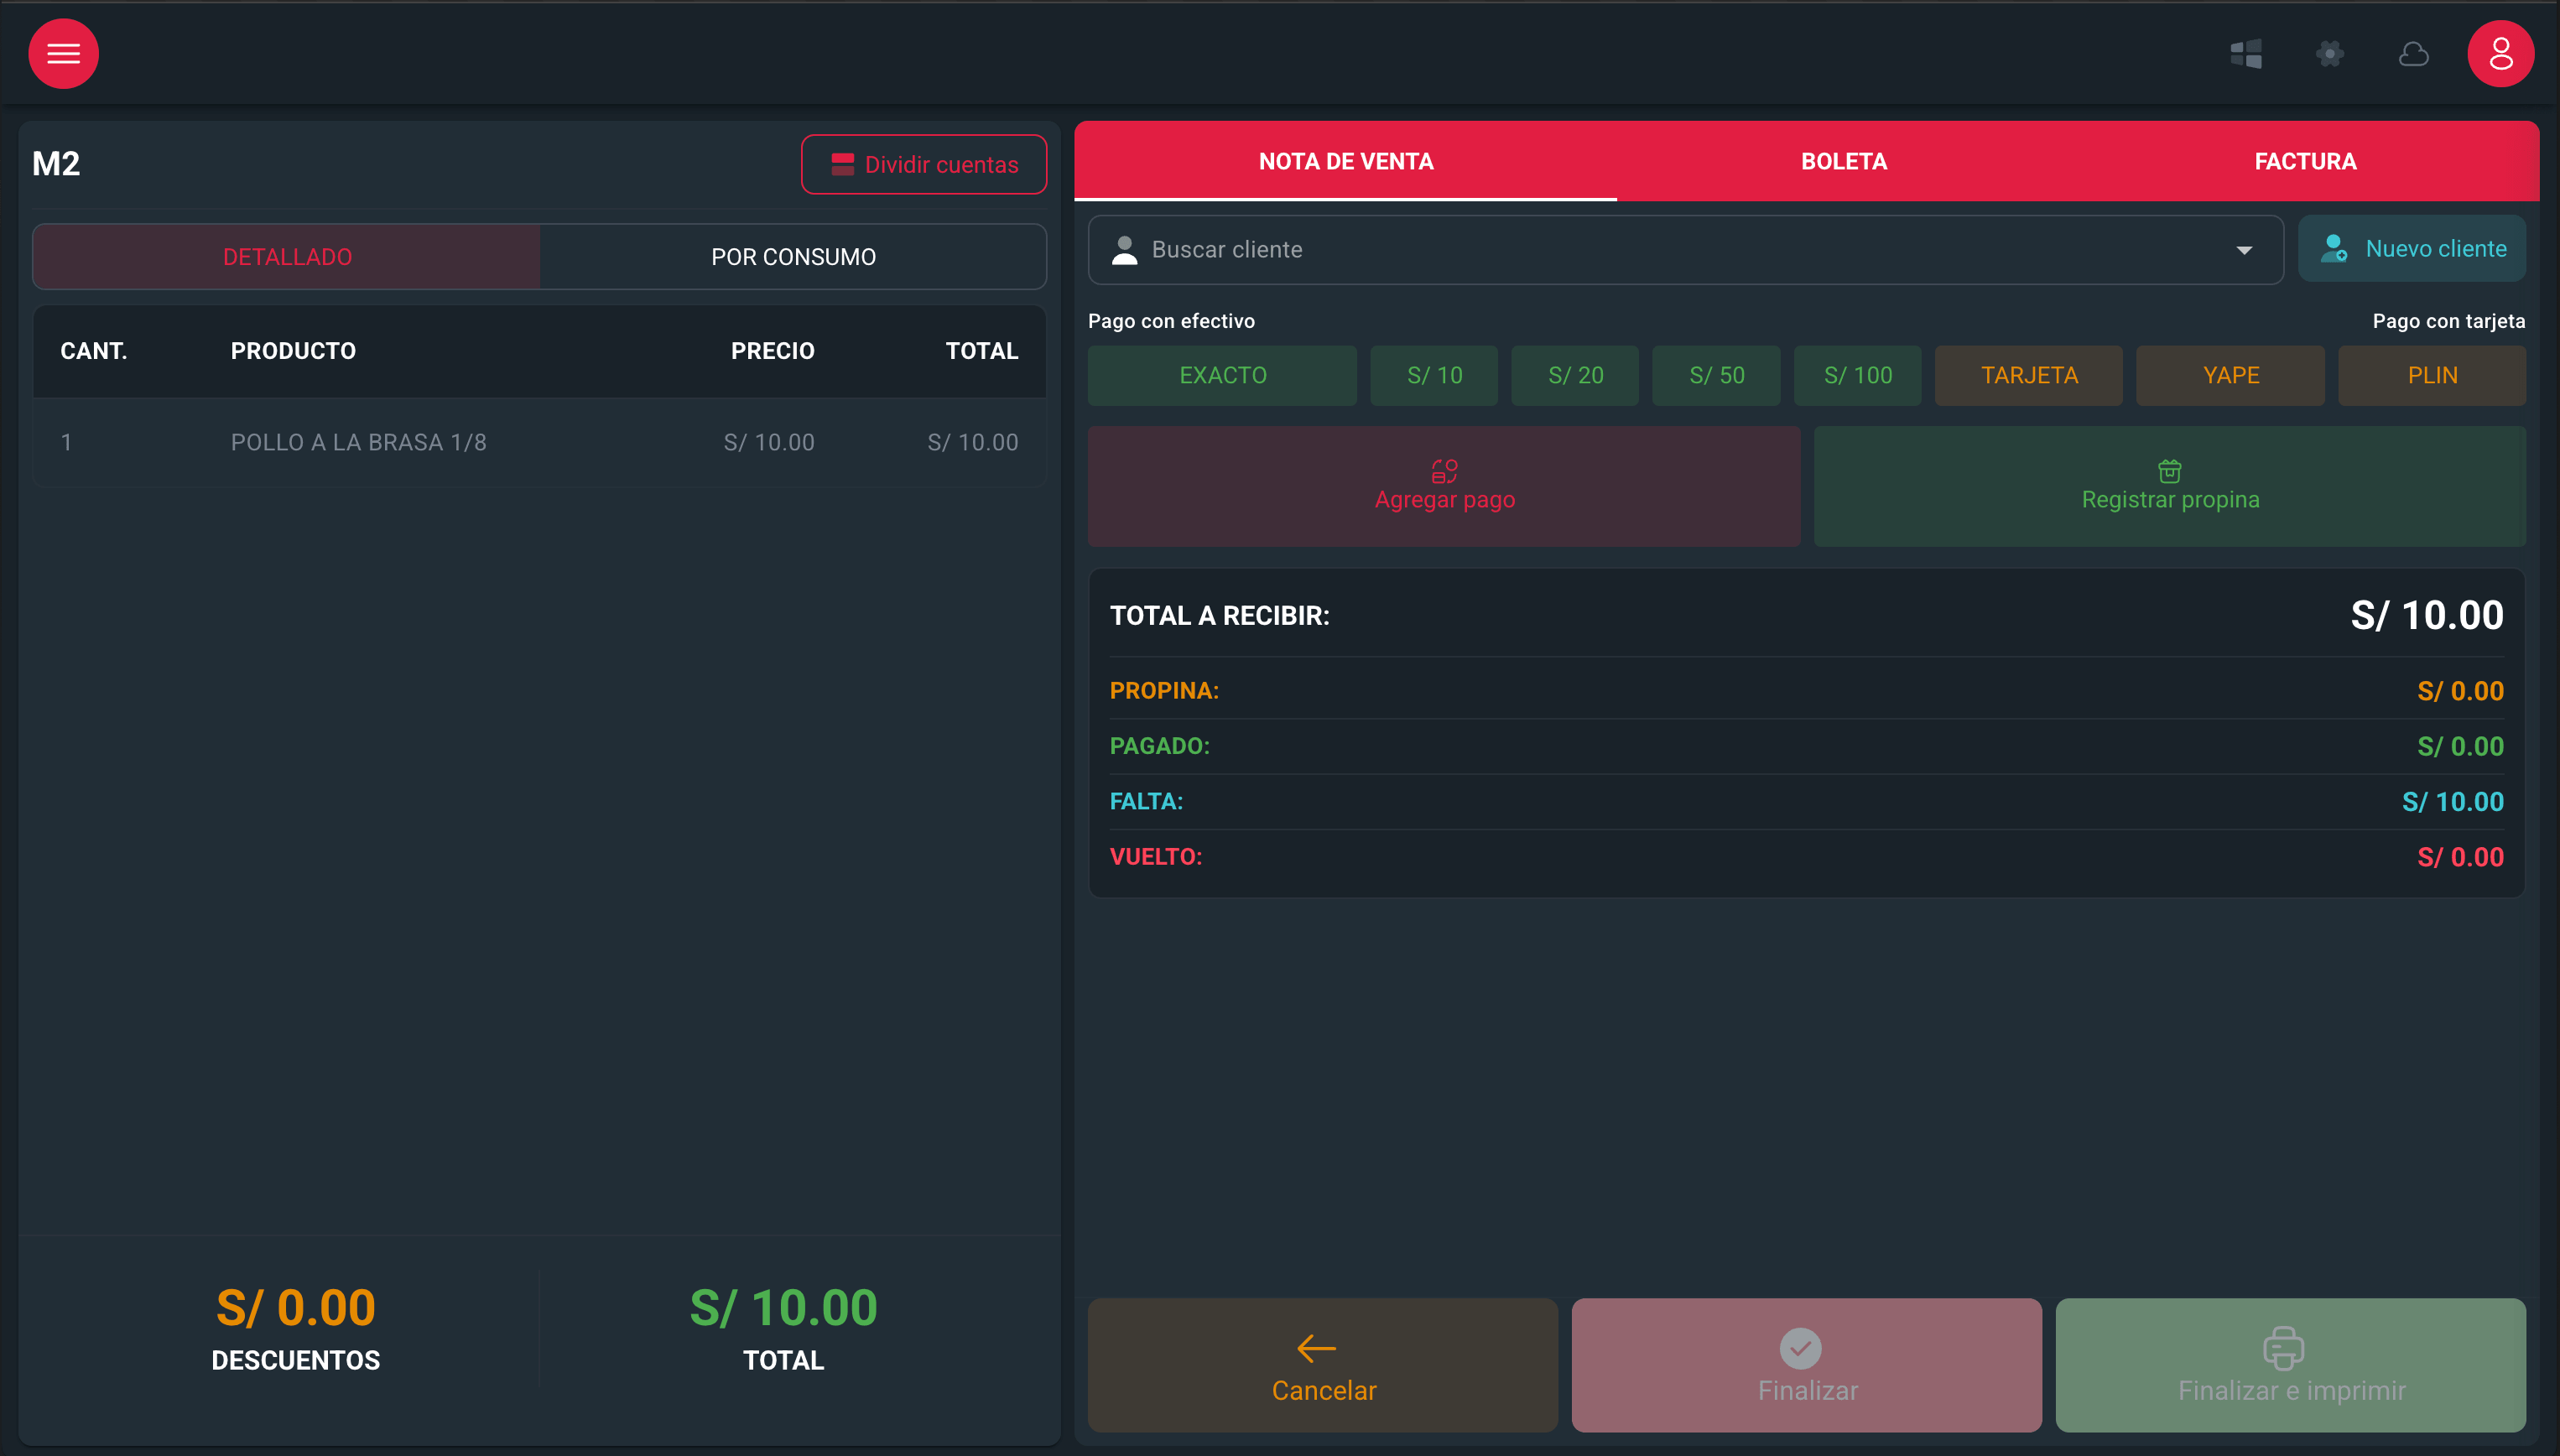Click the Nuevo cliente person-plus icon

point(2335,249)
